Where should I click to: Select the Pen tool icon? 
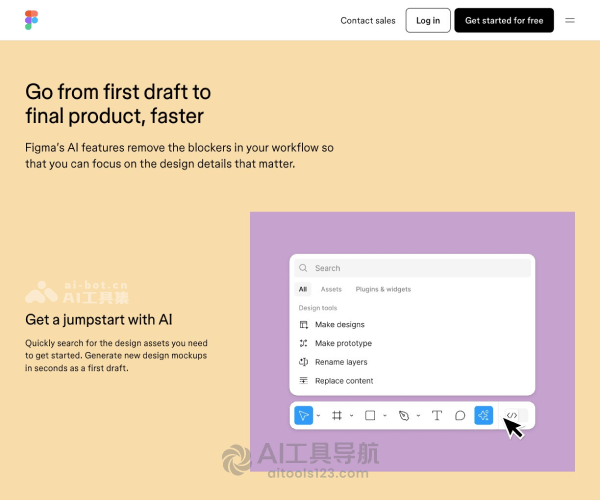point(404,415)
